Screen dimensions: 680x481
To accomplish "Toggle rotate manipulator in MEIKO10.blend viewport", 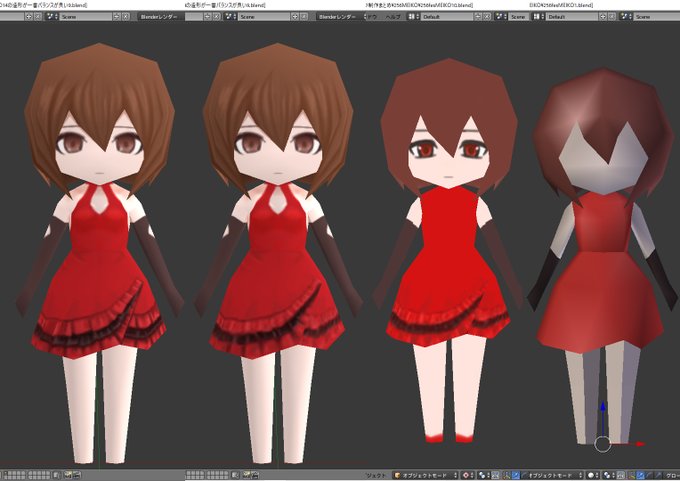I will [523, 475].
